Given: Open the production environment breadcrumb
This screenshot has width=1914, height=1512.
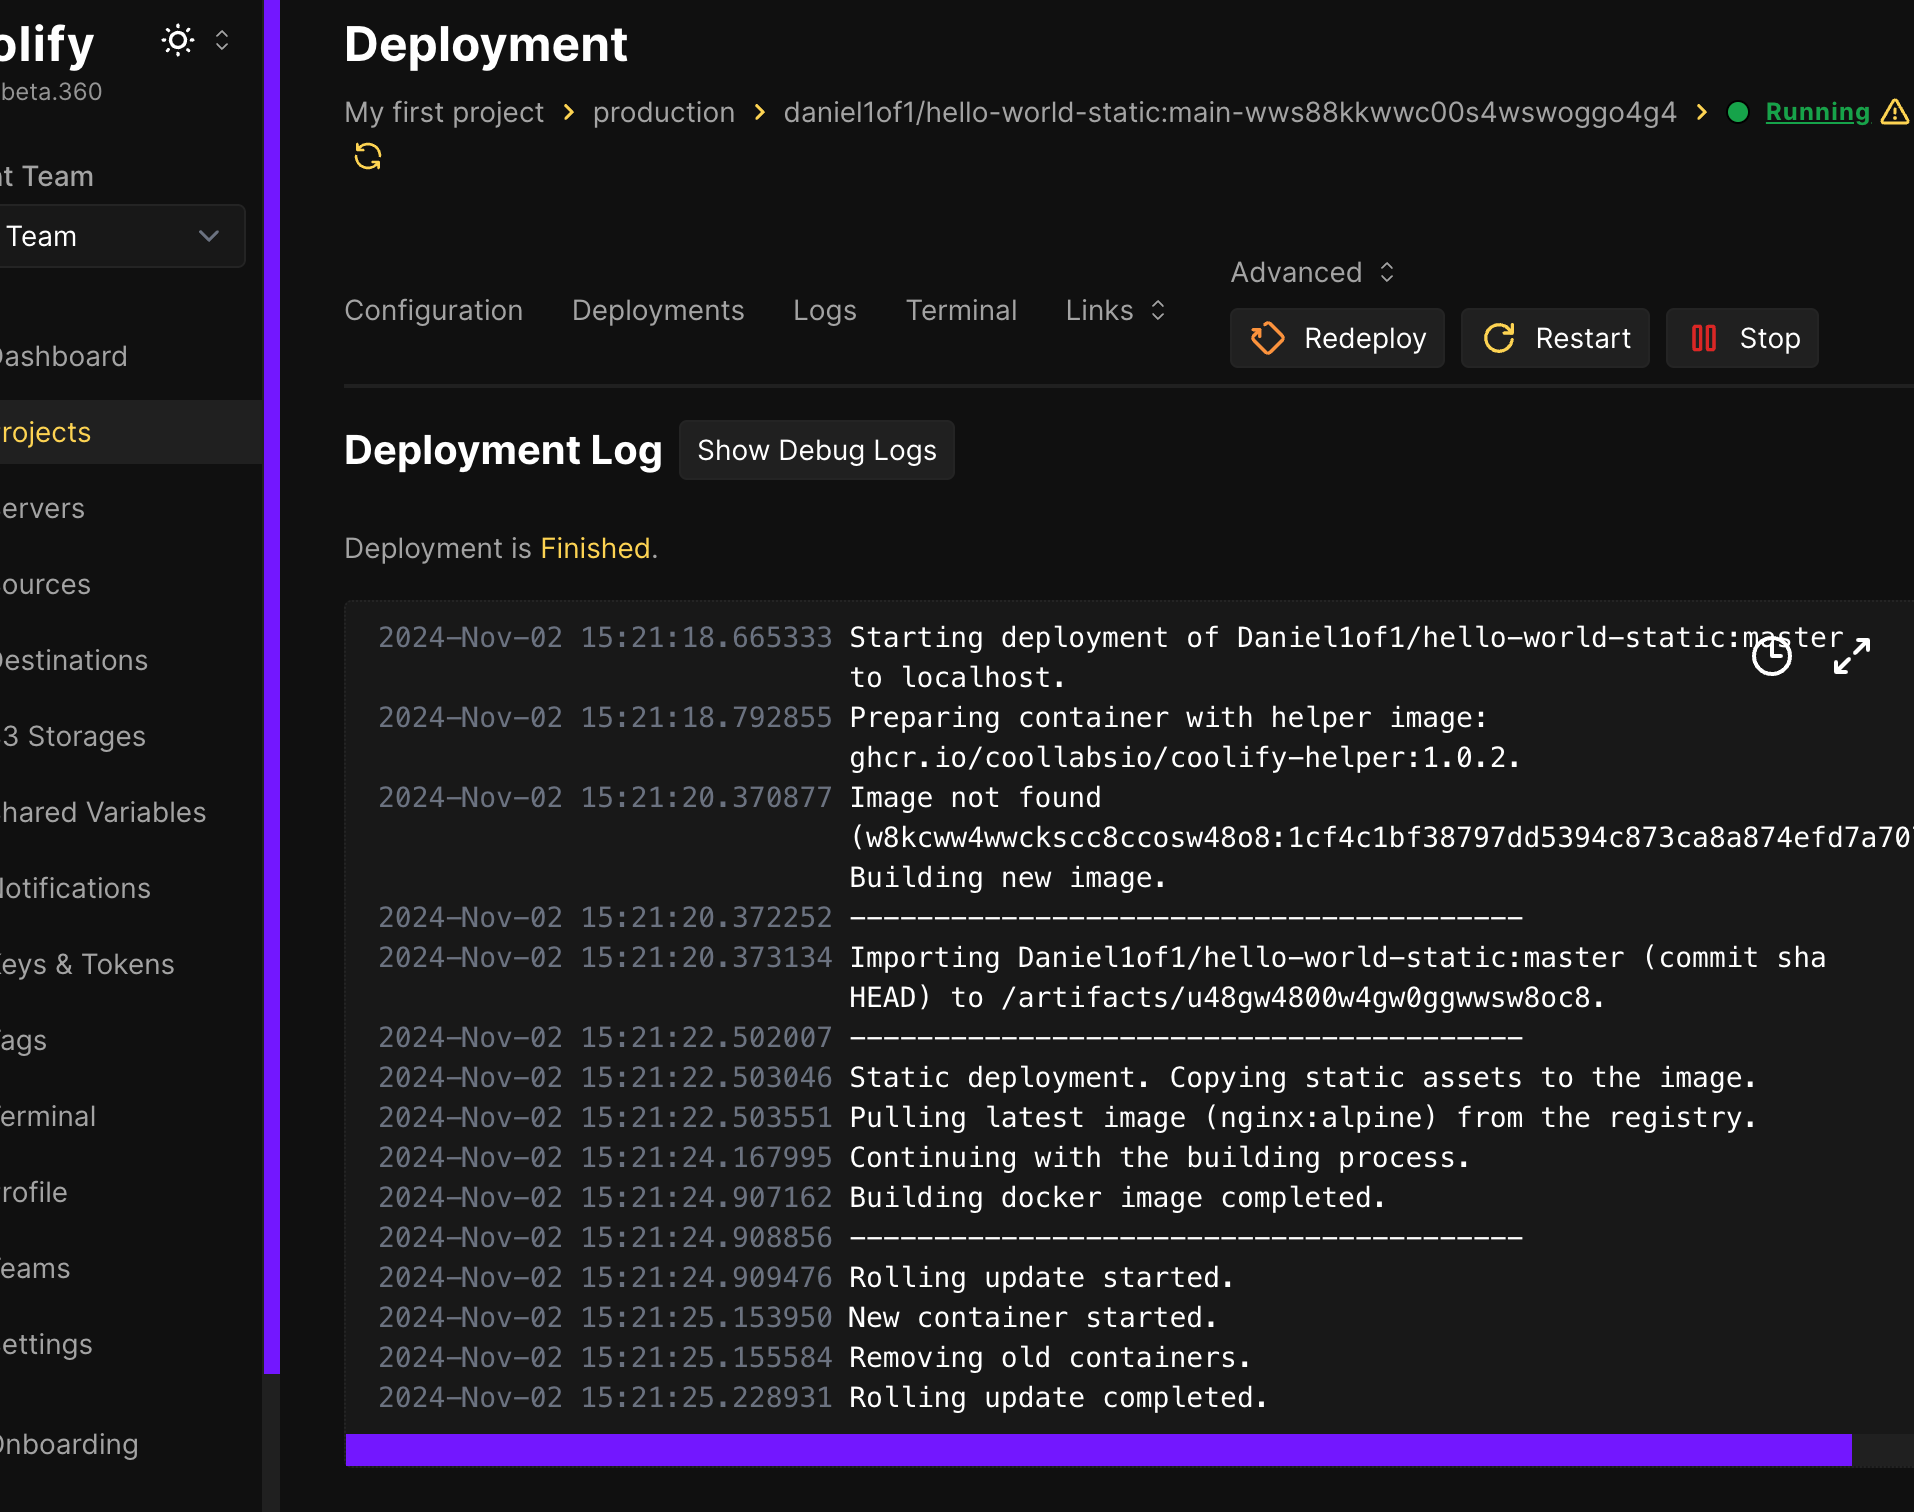Looking at the screenshot, I should coord(664,112).
